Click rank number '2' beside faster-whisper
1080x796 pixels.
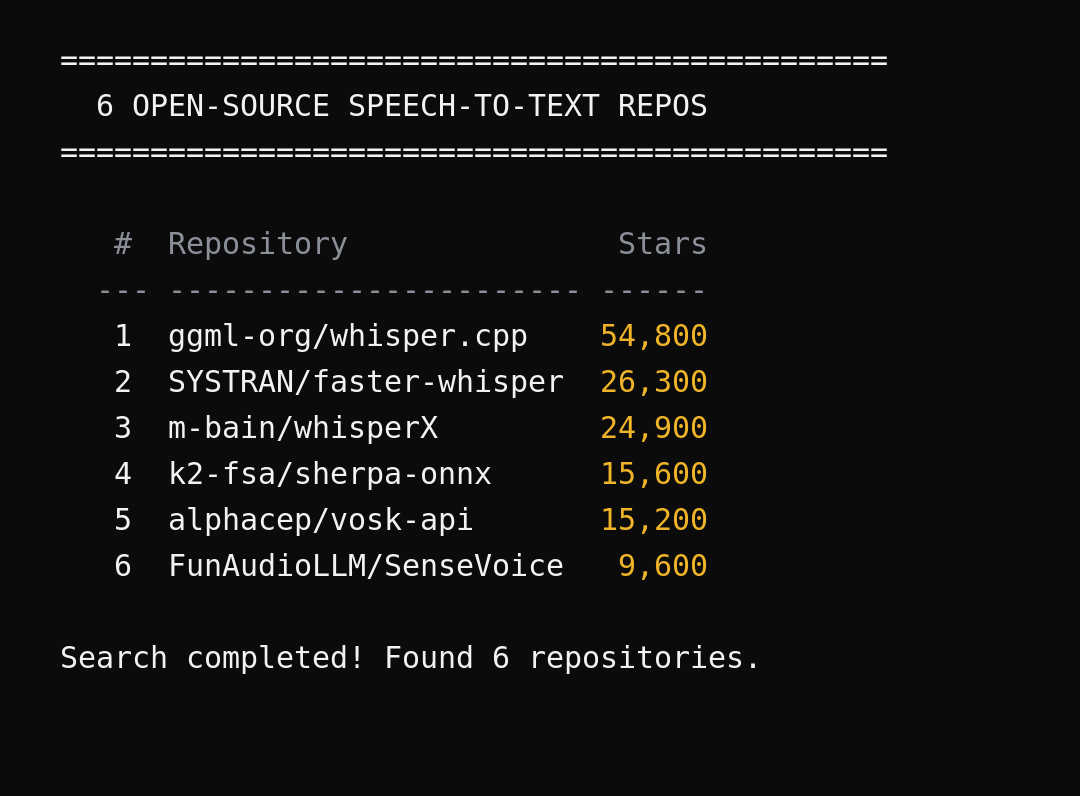click(123, 382)
